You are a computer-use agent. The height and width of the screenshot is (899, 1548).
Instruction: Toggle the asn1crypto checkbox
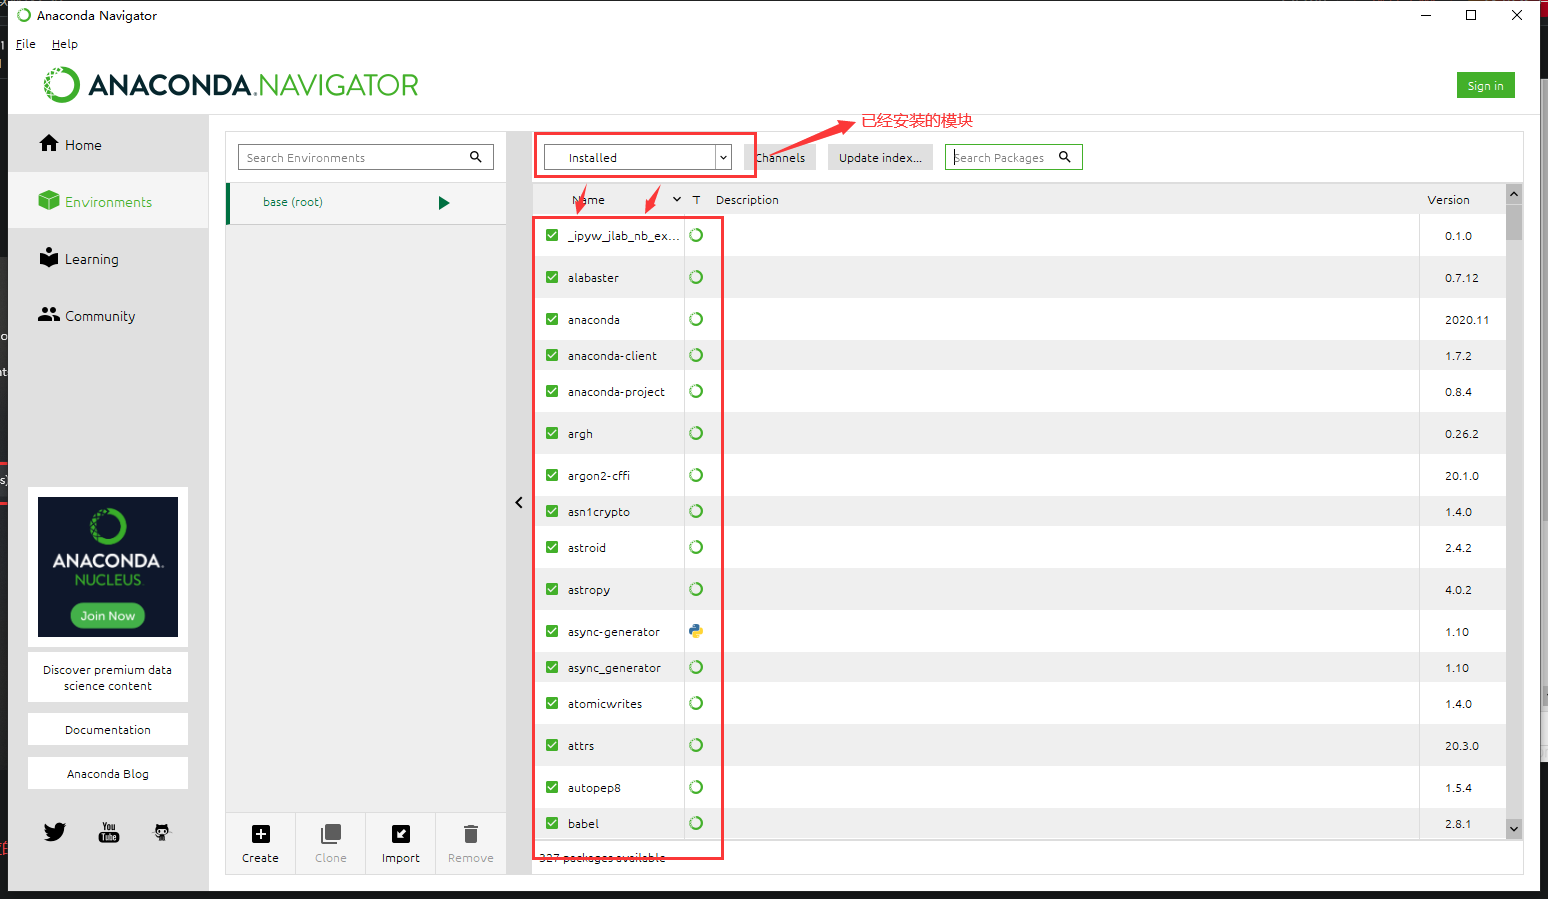(x=552, y=511)
